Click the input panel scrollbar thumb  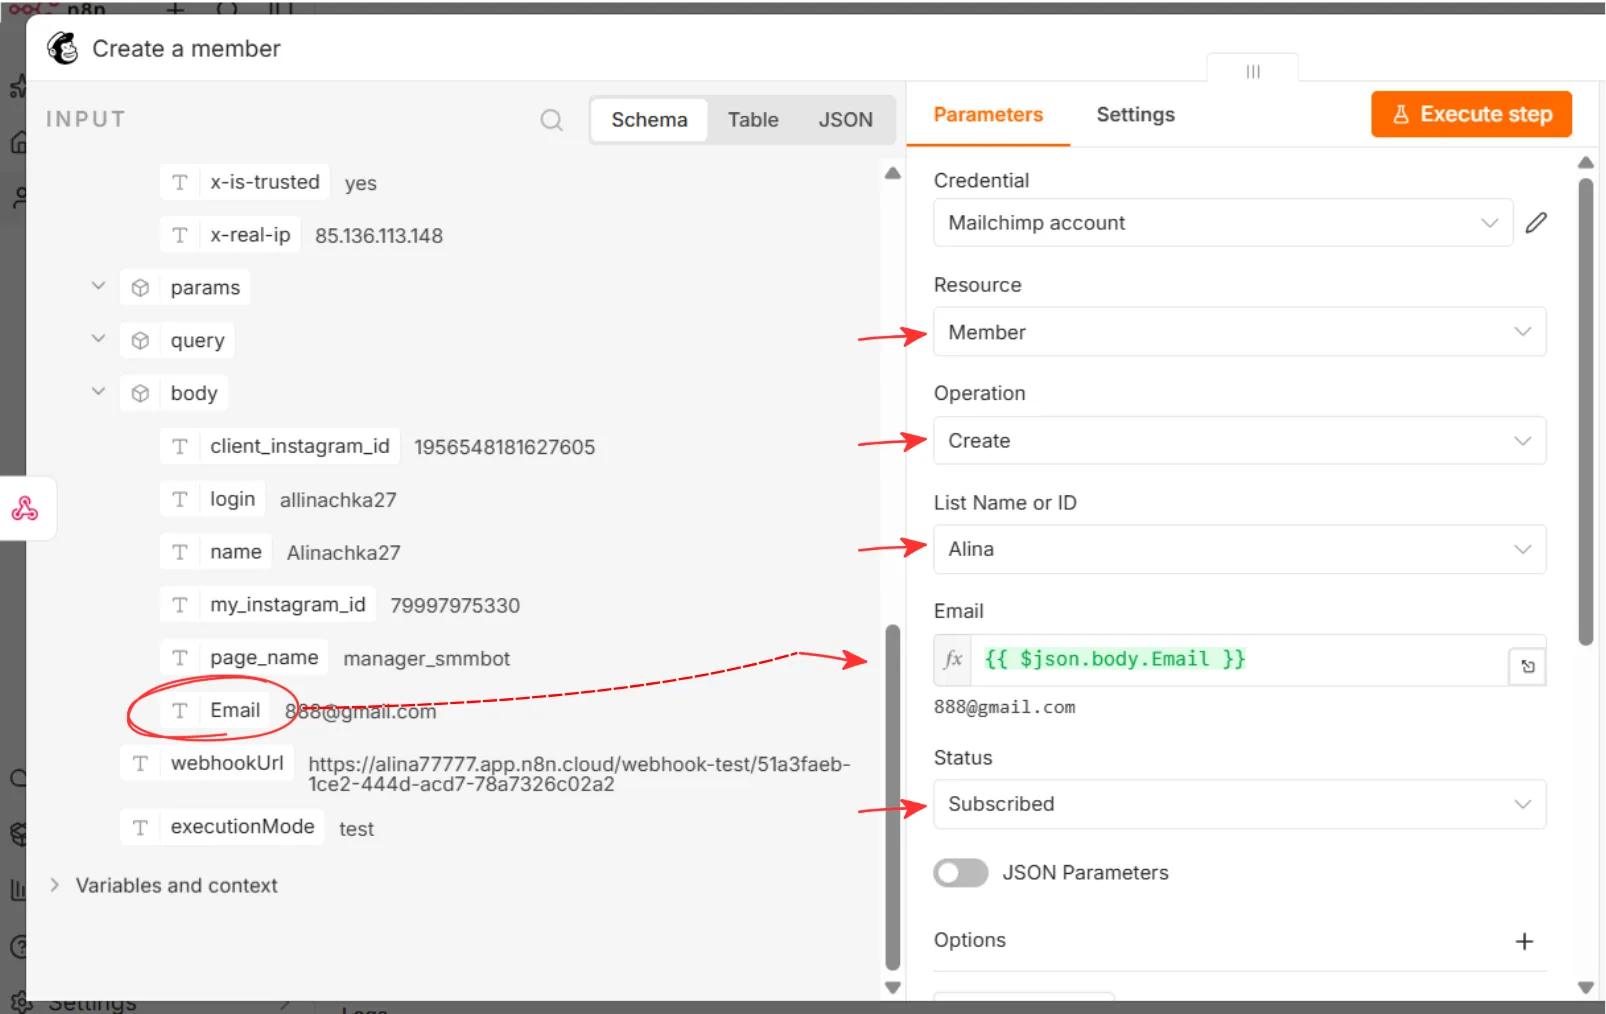(893, 797)
